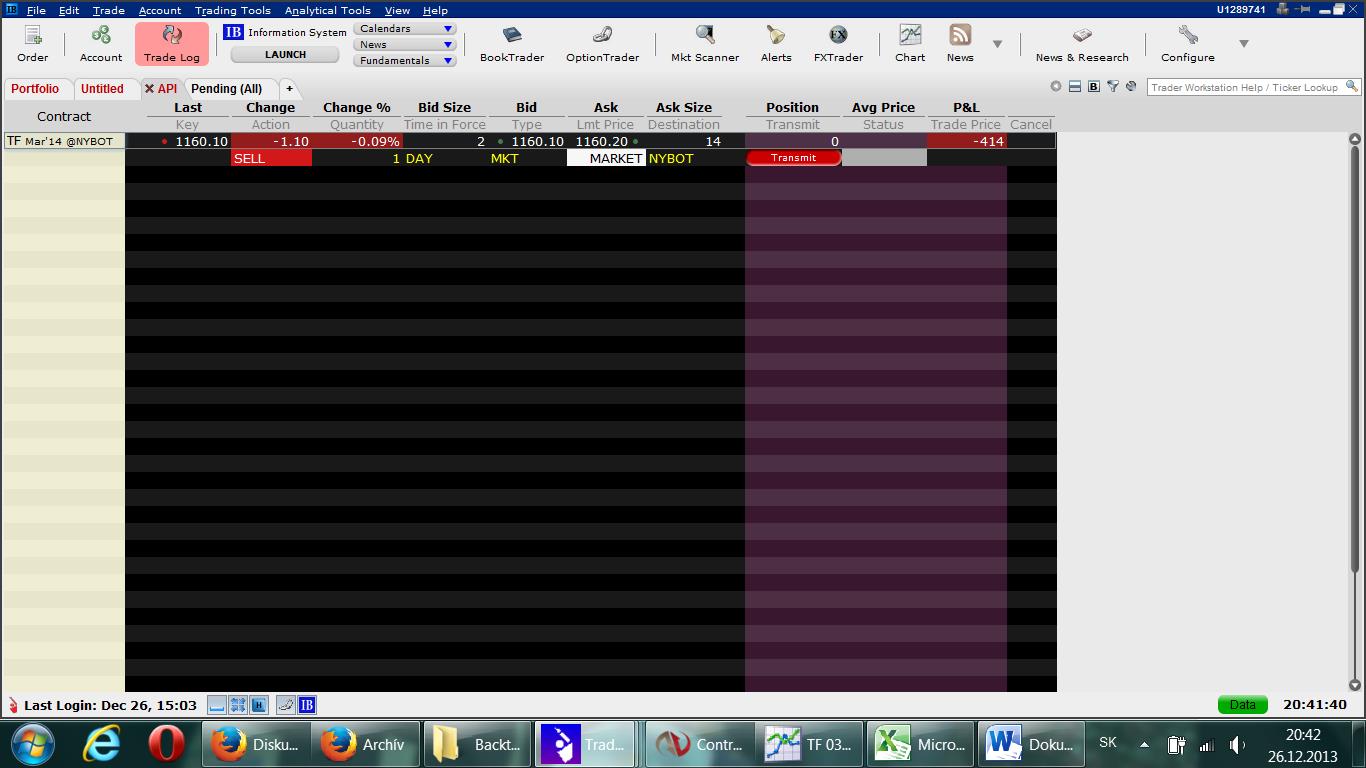Click the MKT order type cell
The width and height of the screenshot is (1366, 768).
526,158
